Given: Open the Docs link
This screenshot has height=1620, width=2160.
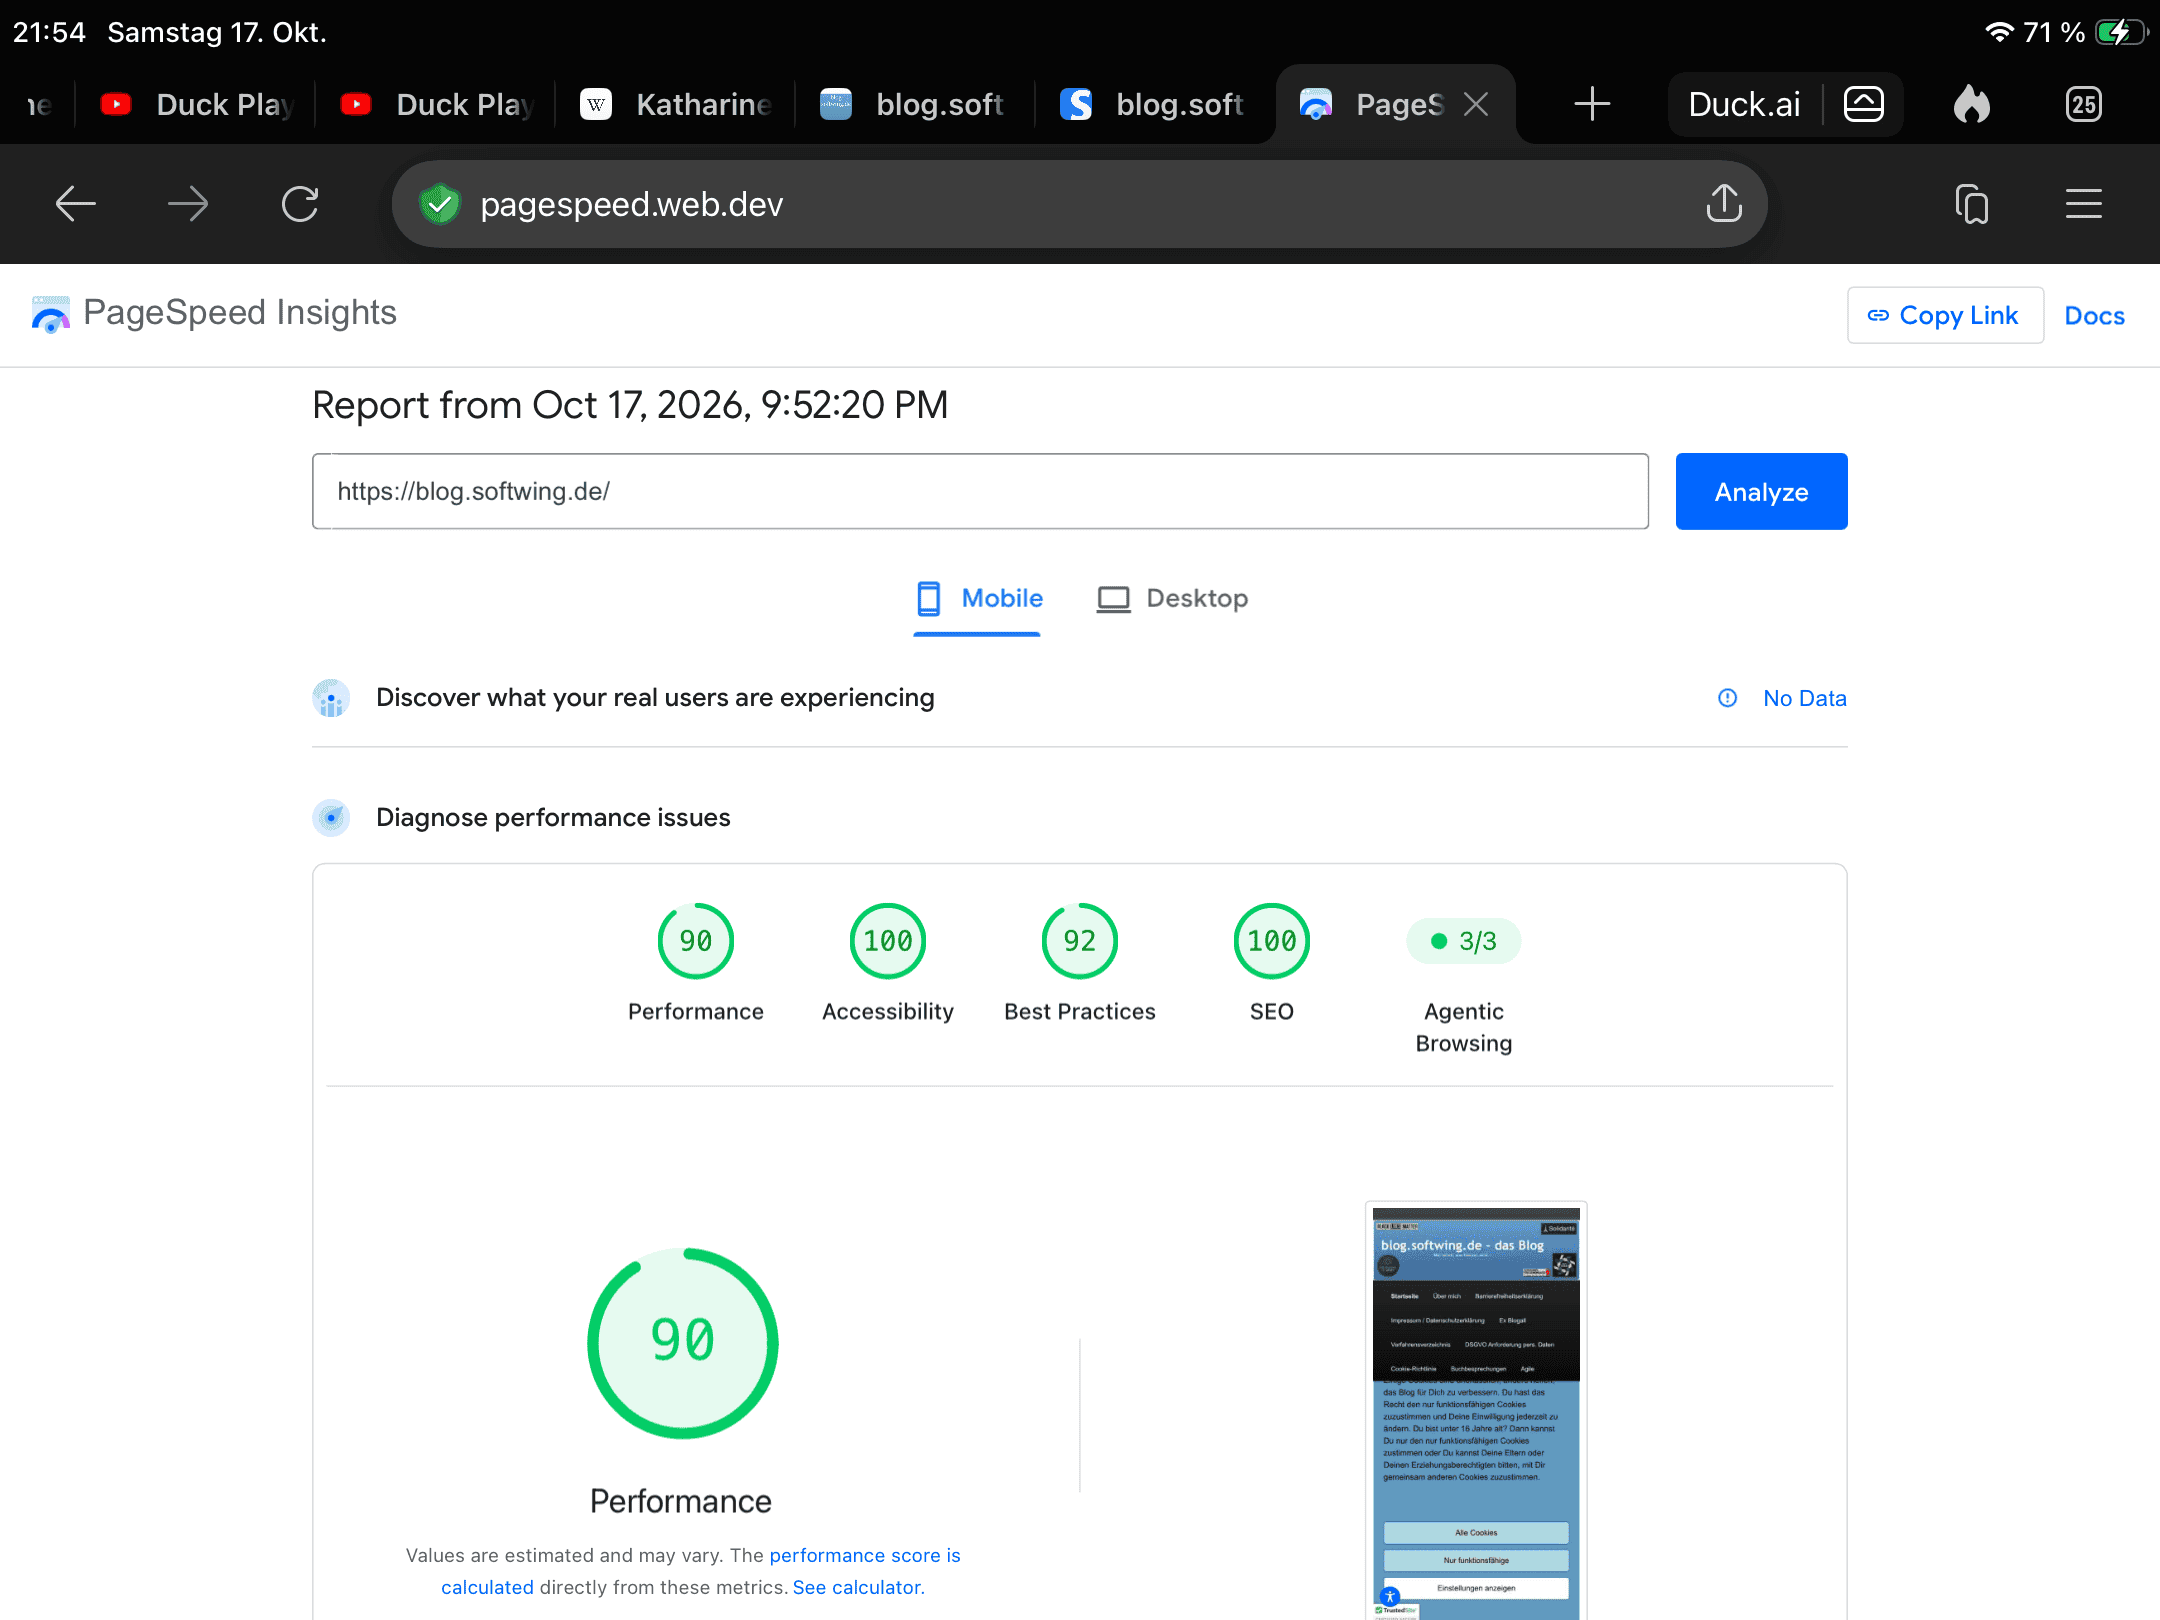Looking at the screenshot, I should 2095,316.
